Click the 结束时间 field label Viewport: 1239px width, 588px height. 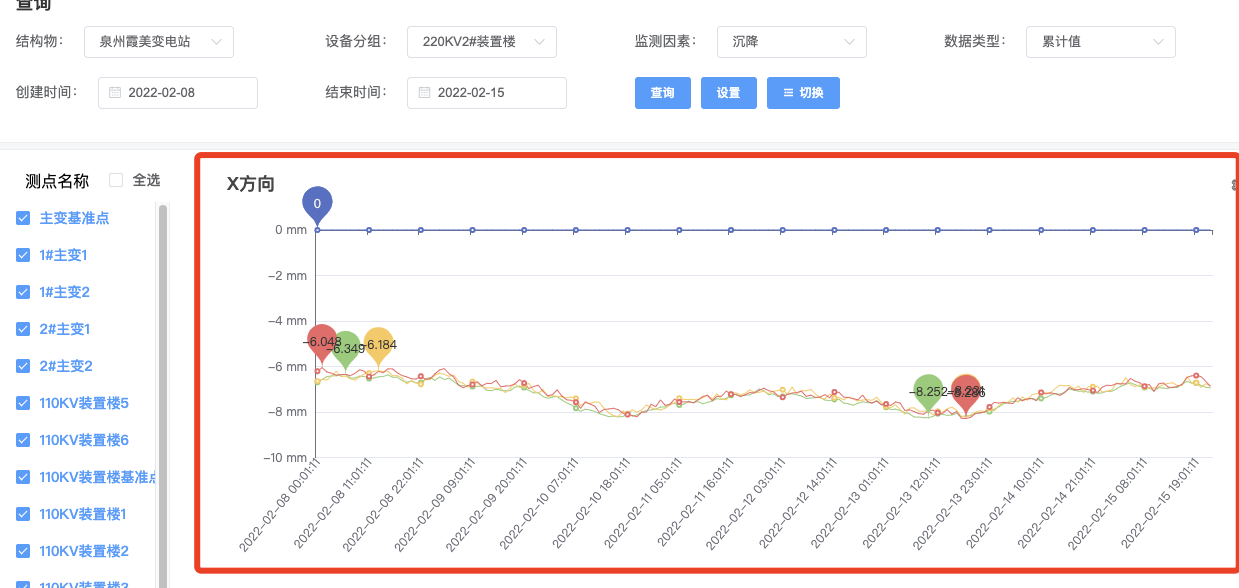pyautogui.click(x=355, y=92)
